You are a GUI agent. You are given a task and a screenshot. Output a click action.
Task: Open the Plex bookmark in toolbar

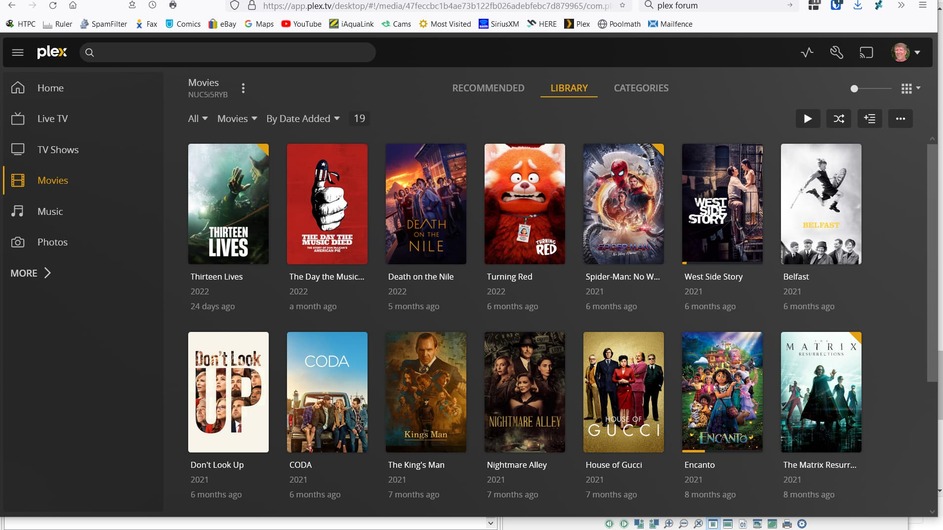(x=577, y=24)
